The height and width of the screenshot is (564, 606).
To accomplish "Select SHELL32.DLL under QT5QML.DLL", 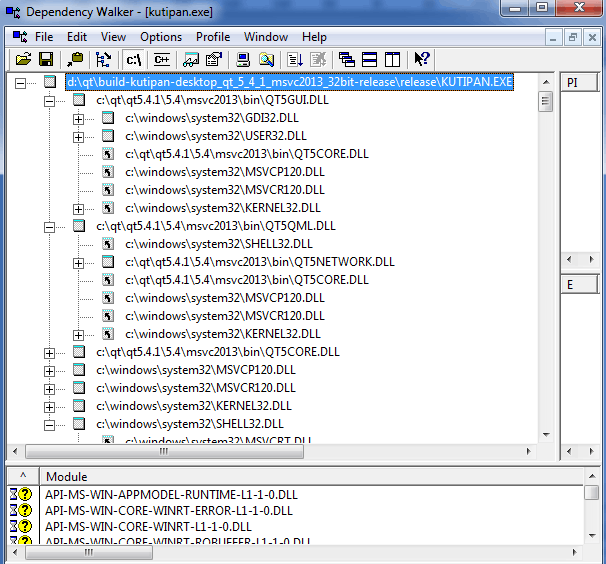I will coord(219,244).
